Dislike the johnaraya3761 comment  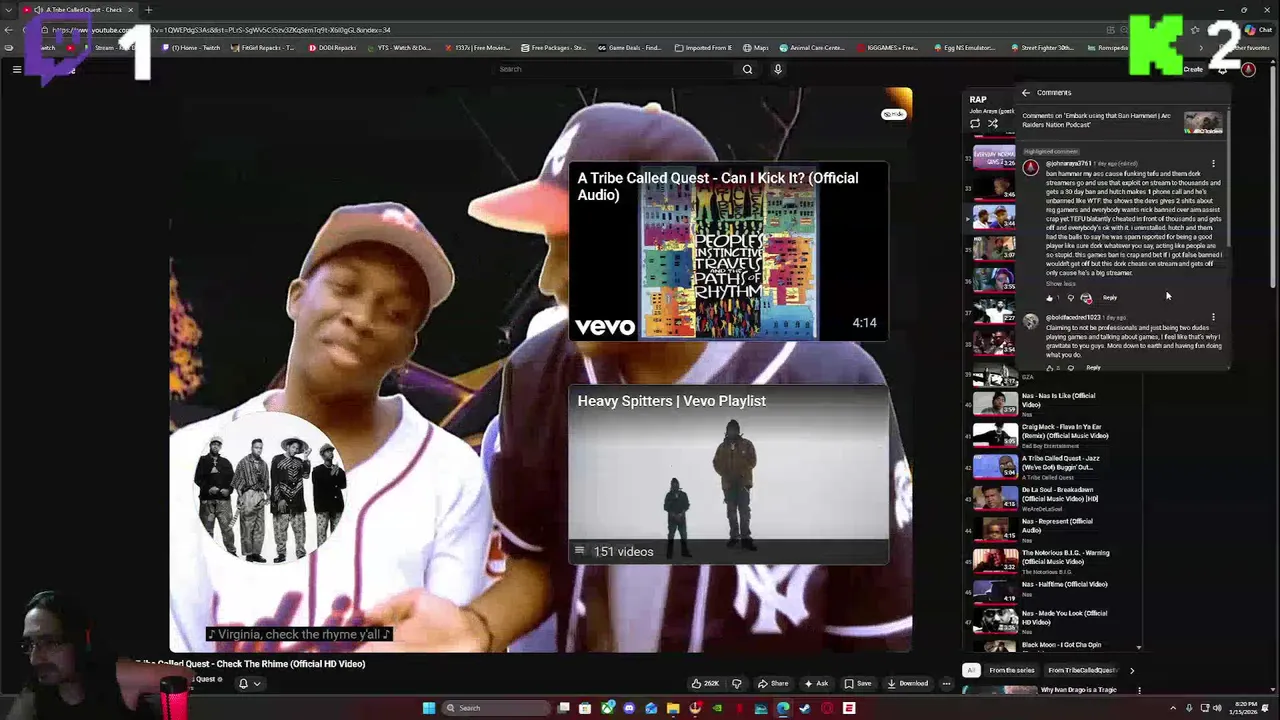pyautogui.click(x=1070, y=298)
